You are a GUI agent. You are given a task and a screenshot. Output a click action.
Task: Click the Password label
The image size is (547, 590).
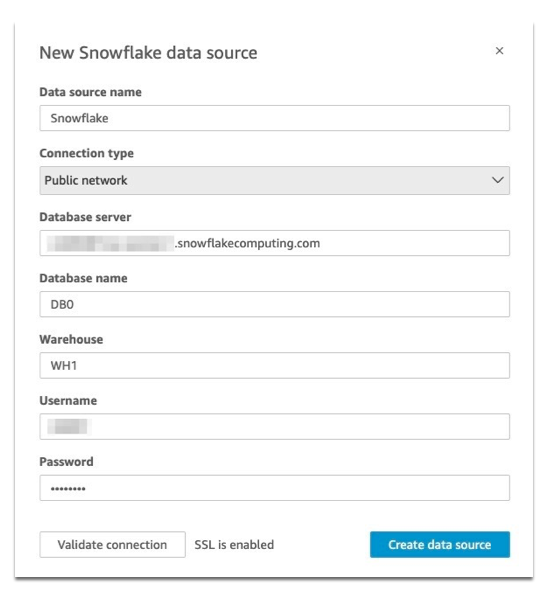click(66, 462)
